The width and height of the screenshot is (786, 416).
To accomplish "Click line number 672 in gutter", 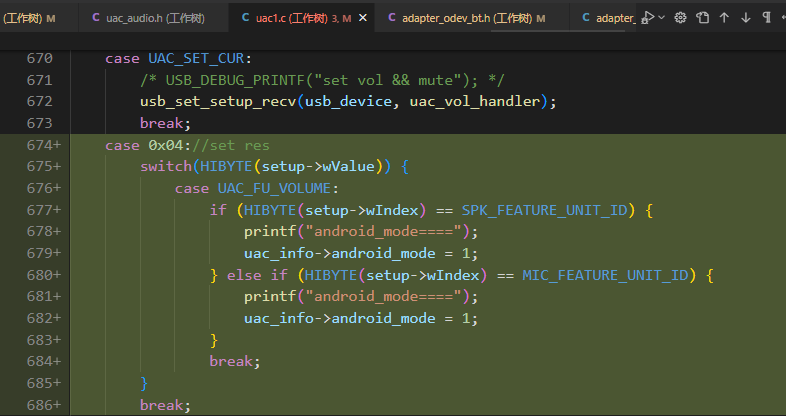I will point(39,102).
